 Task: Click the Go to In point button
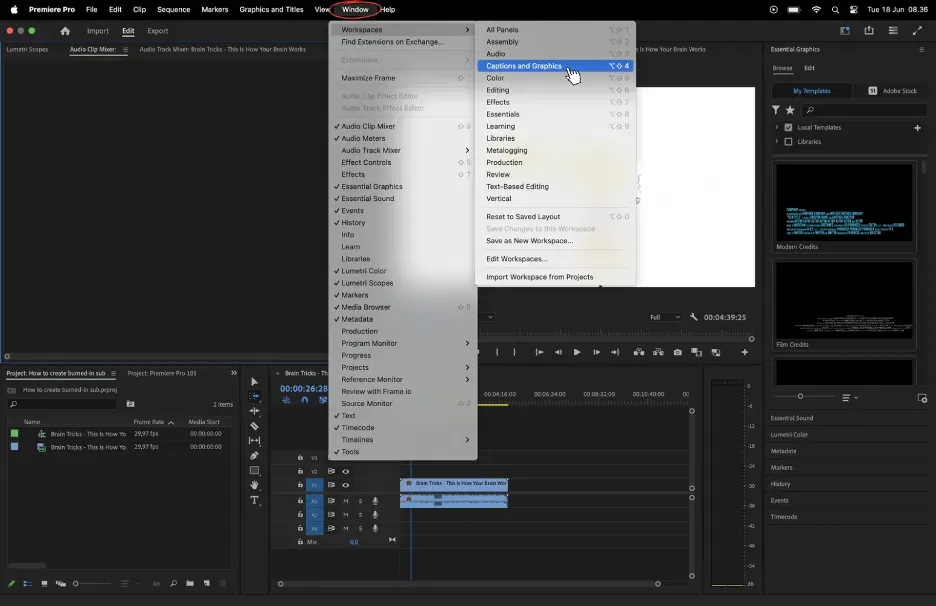pos(539,352)
